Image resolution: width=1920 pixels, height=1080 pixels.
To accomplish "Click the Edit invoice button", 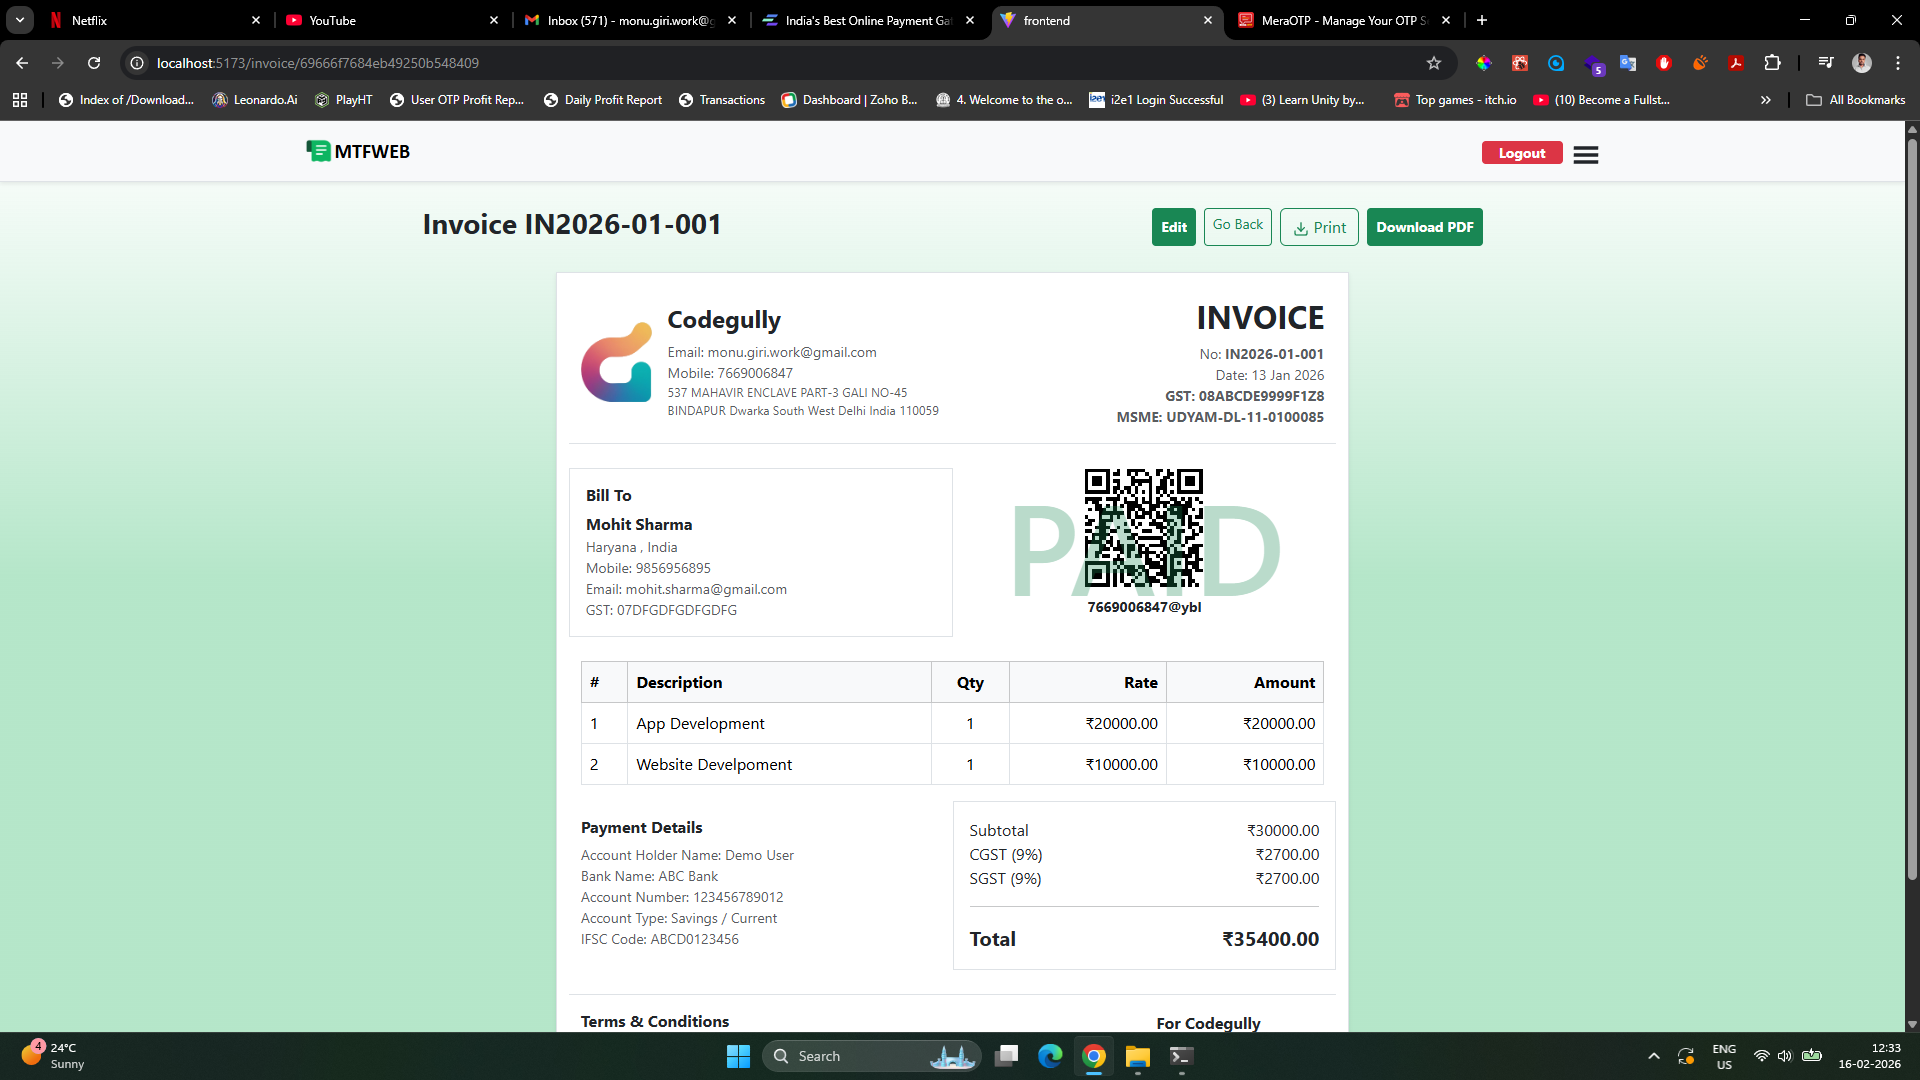I will (x=1173, y=227).
